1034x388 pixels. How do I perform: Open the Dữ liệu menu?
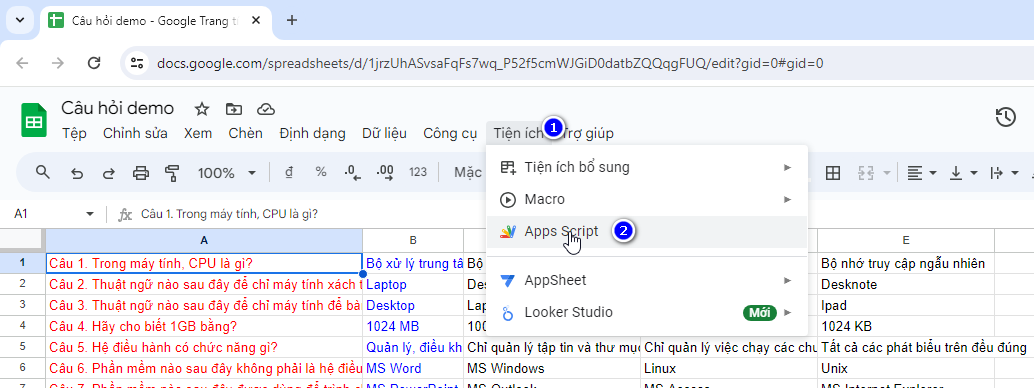click(x=384, y=133)
